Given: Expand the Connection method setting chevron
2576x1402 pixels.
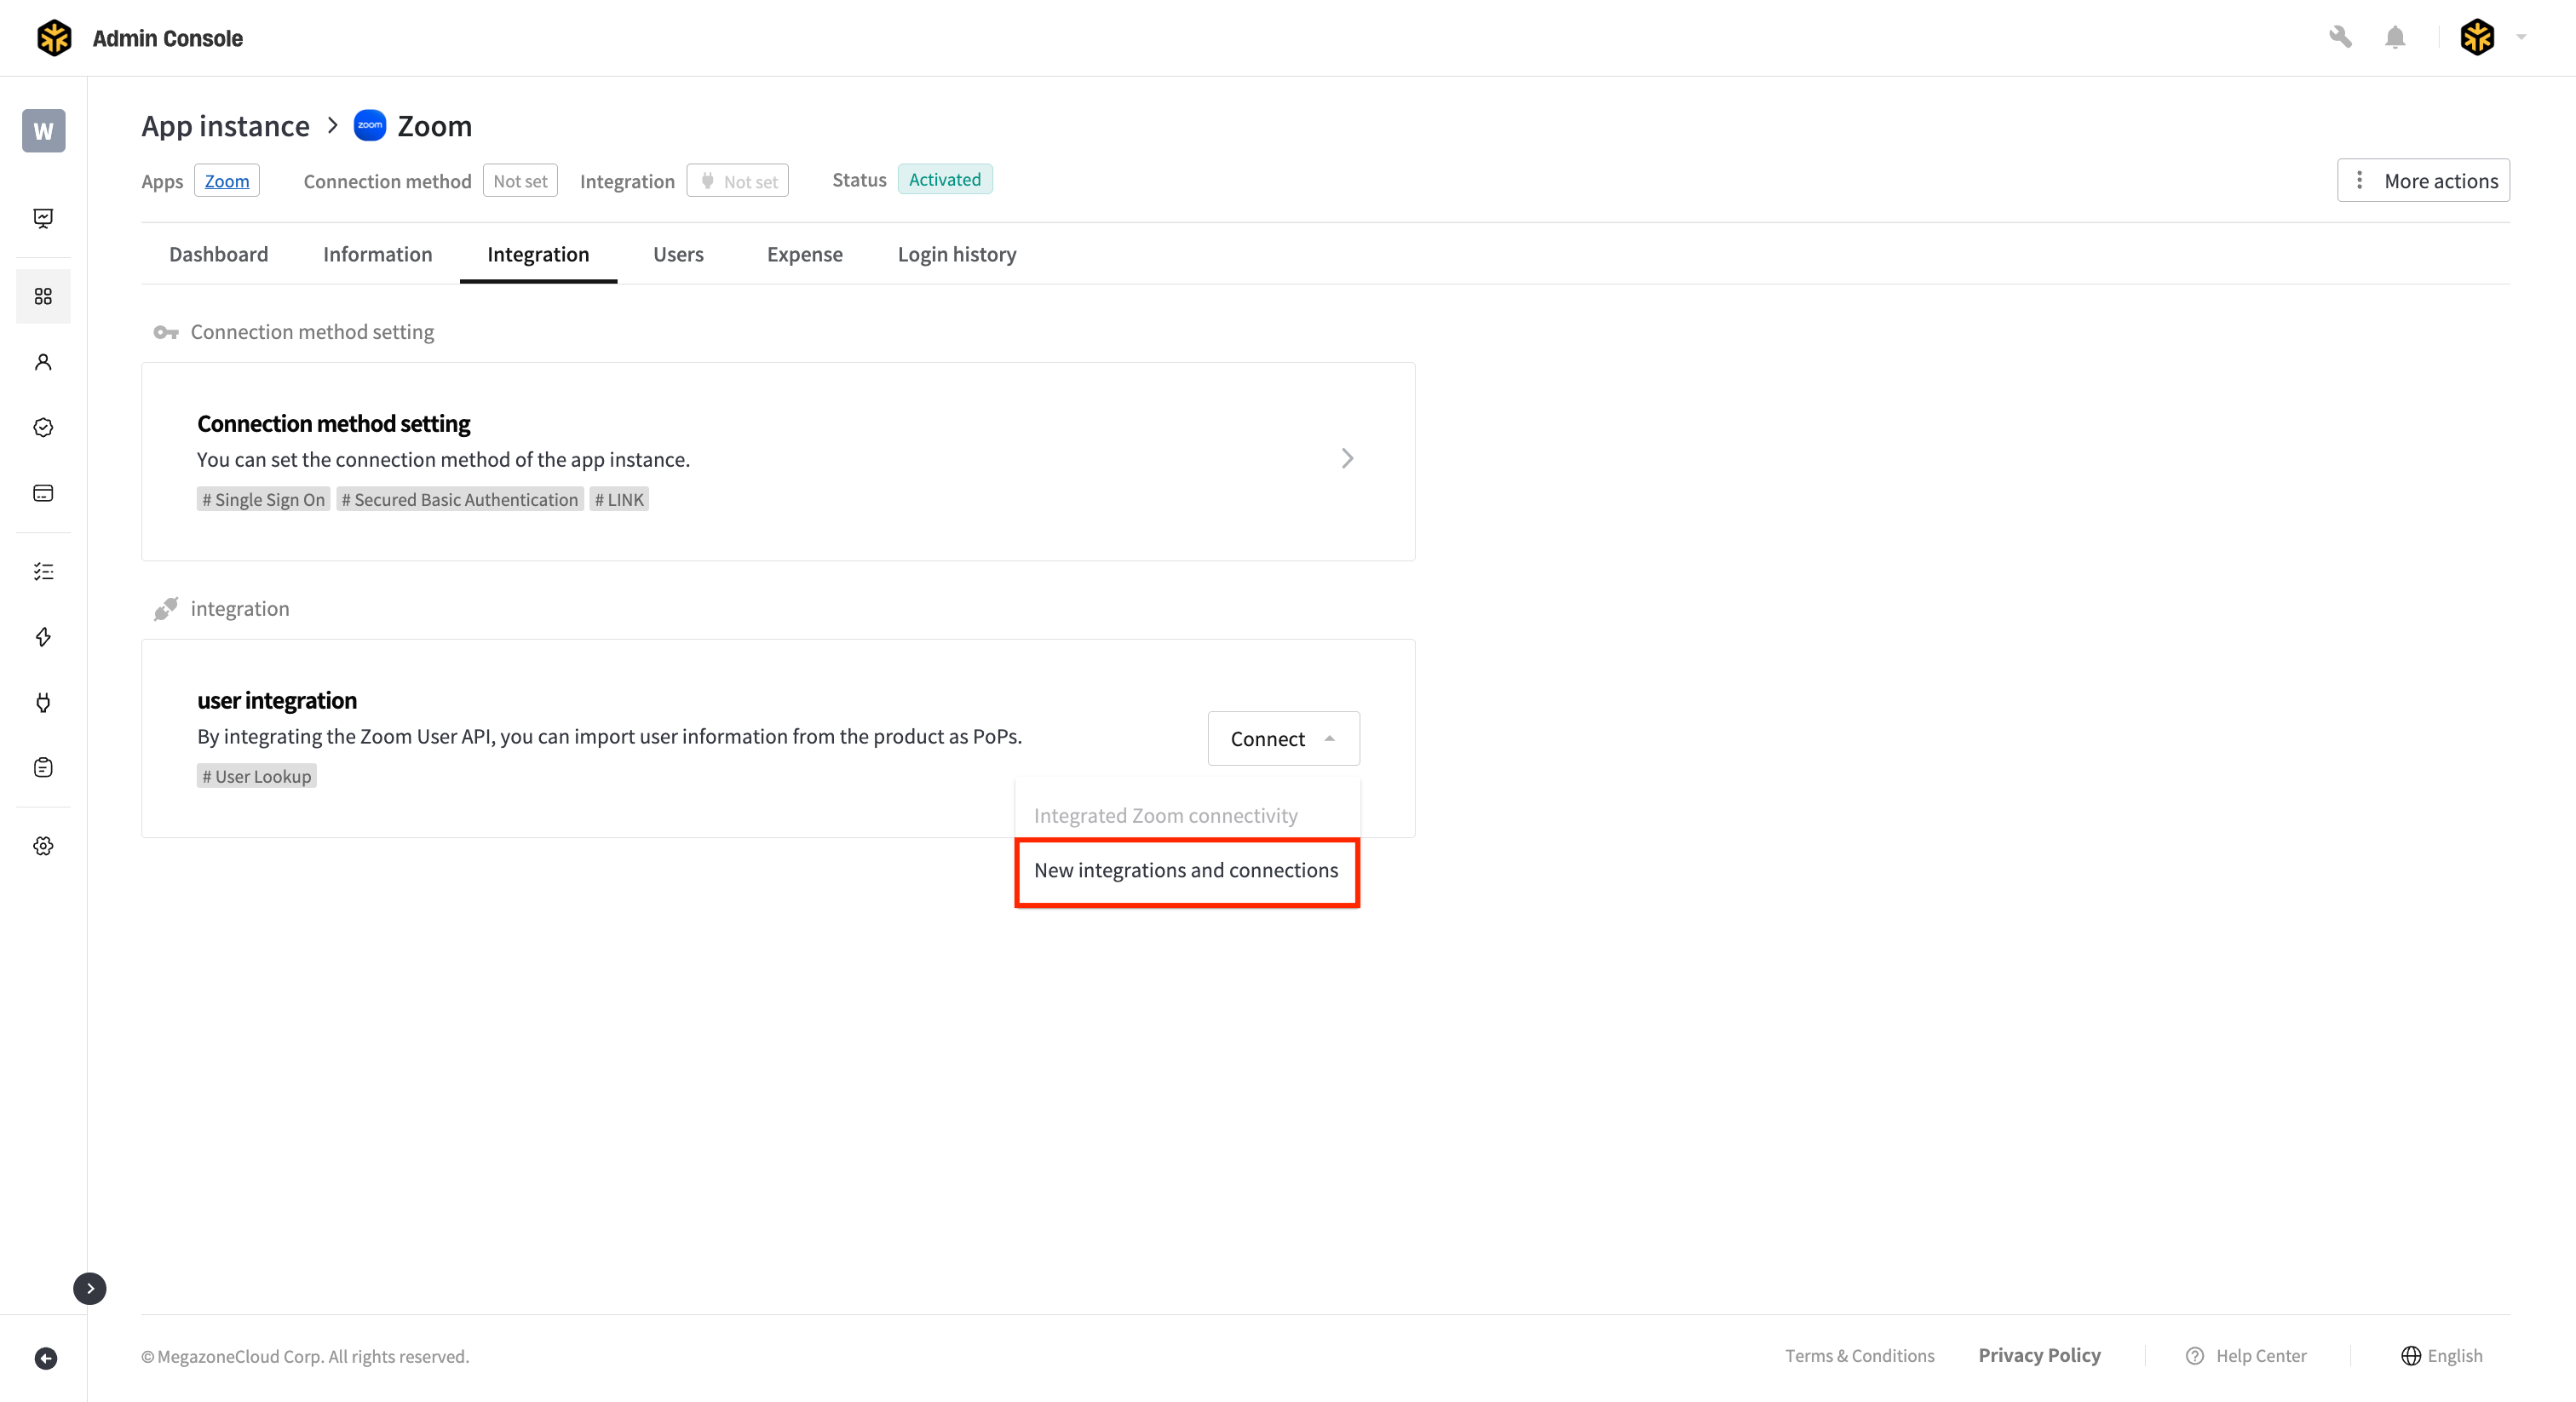Looking at the screenshot, I should [1347, 458].
